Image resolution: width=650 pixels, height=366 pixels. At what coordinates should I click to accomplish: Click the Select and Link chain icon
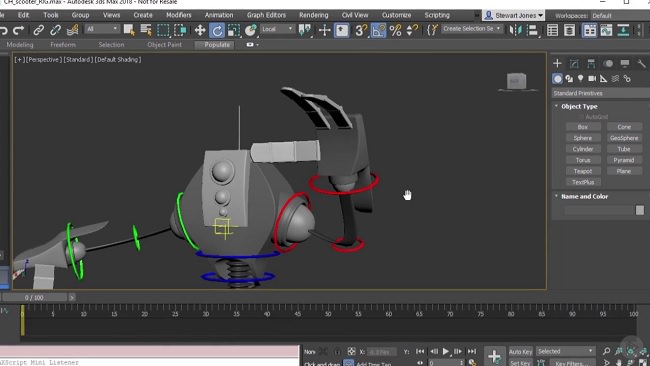pyautogui.click(x=39, y=30)
